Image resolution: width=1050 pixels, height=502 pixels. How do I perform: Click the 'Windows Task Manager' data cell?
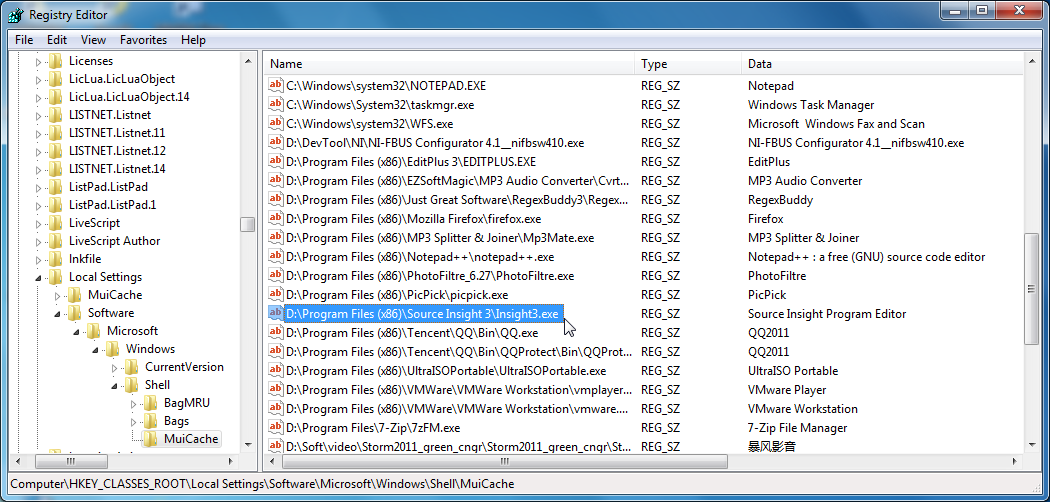tap(810, 104)
